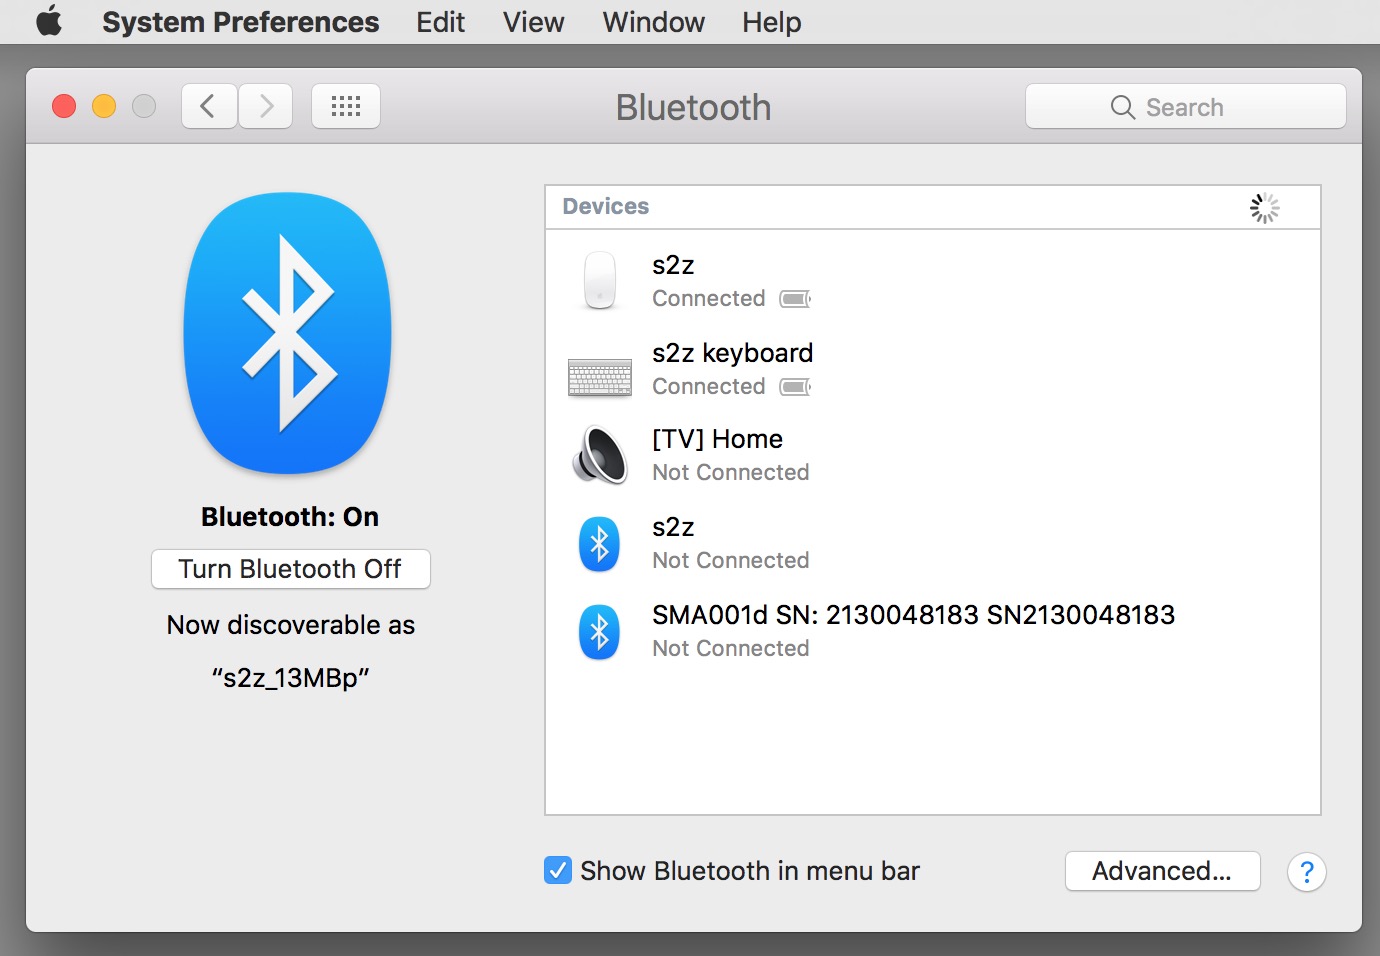
Task: Click the magnifying glass search icon
Action: 1123,107
